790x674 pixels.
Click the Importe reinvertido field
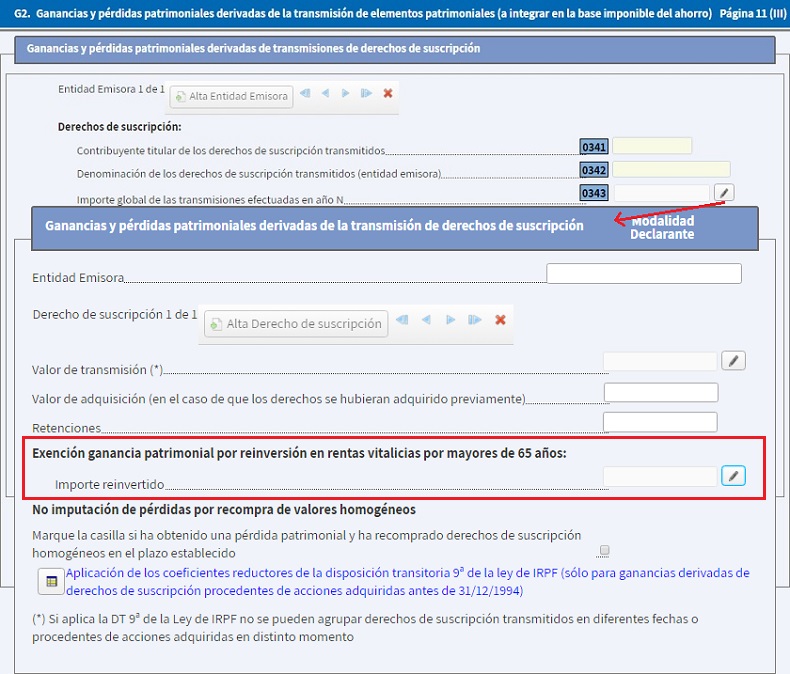[660, 477]
